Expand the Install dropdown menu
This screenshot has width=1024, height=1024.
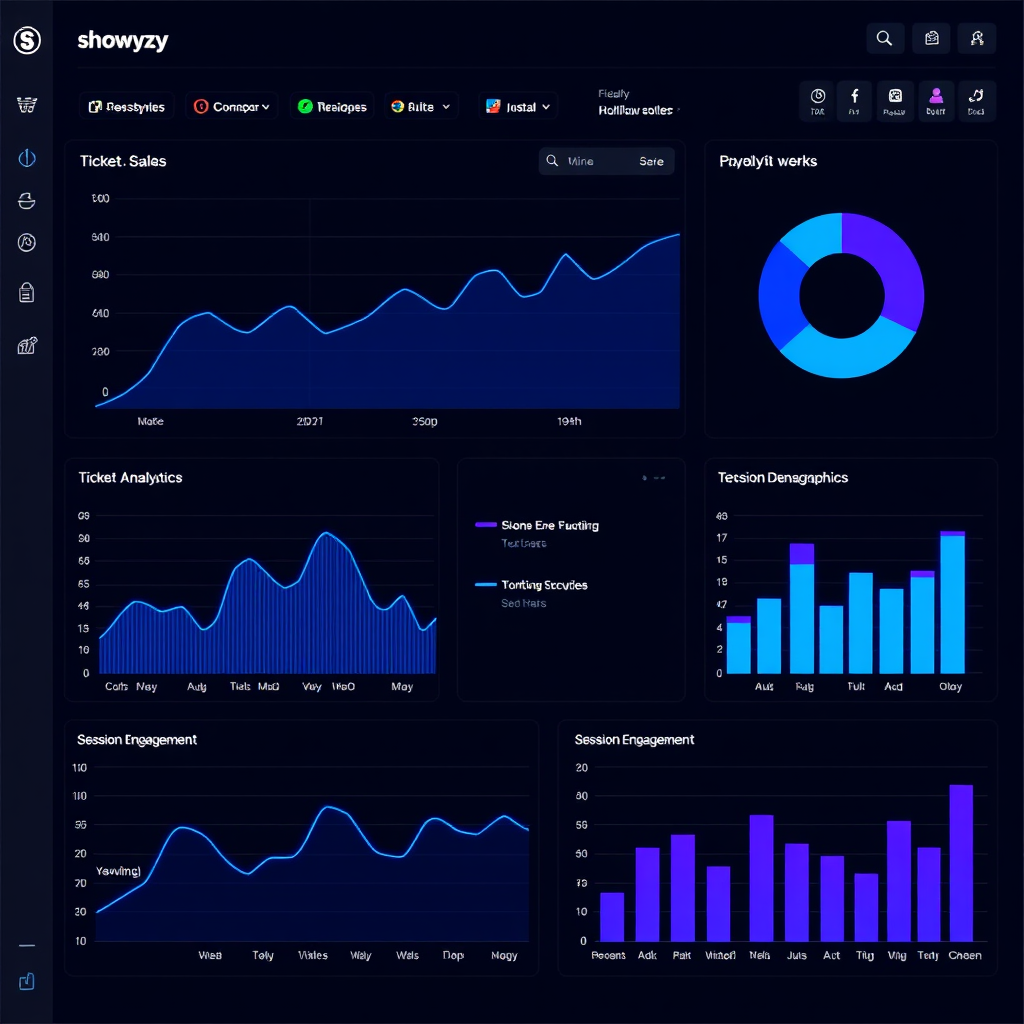coord(517,105)
